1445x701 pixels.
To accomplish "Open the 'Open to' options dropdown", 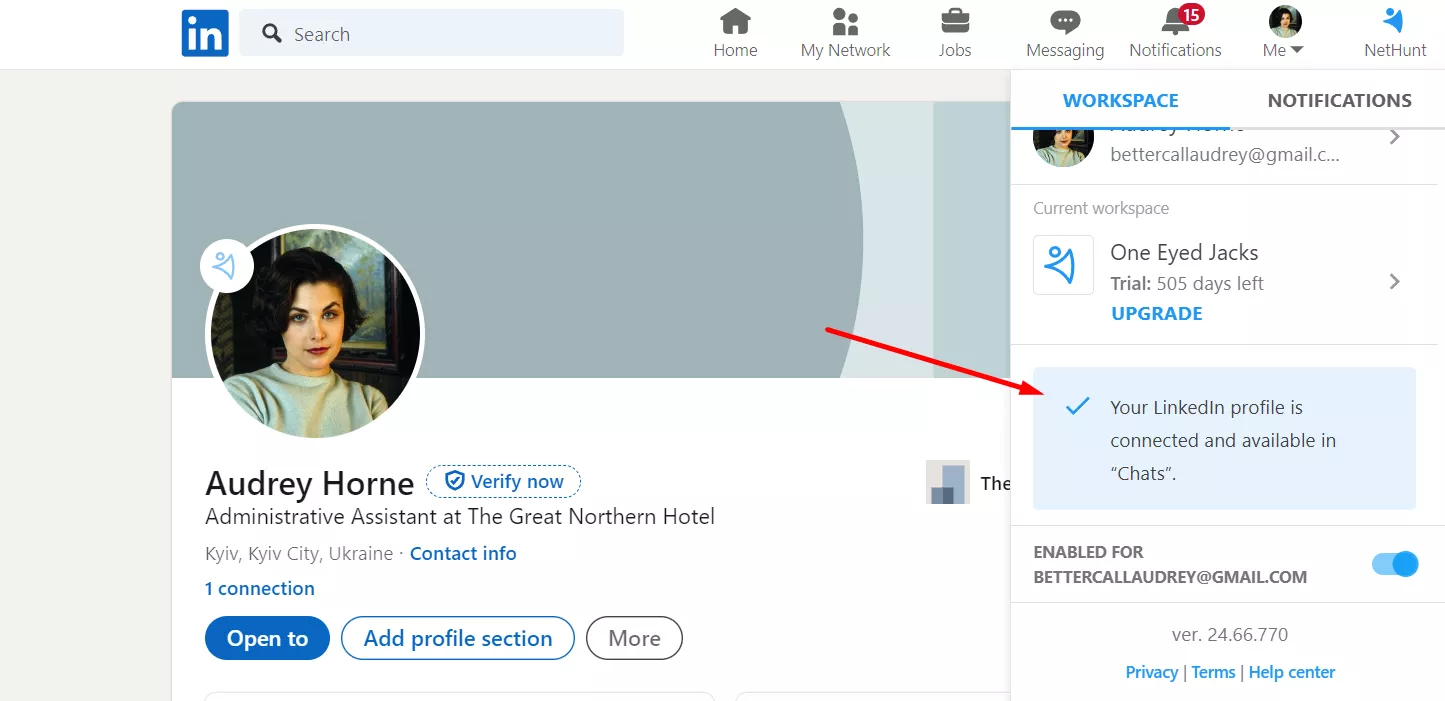I will [267, 638].
